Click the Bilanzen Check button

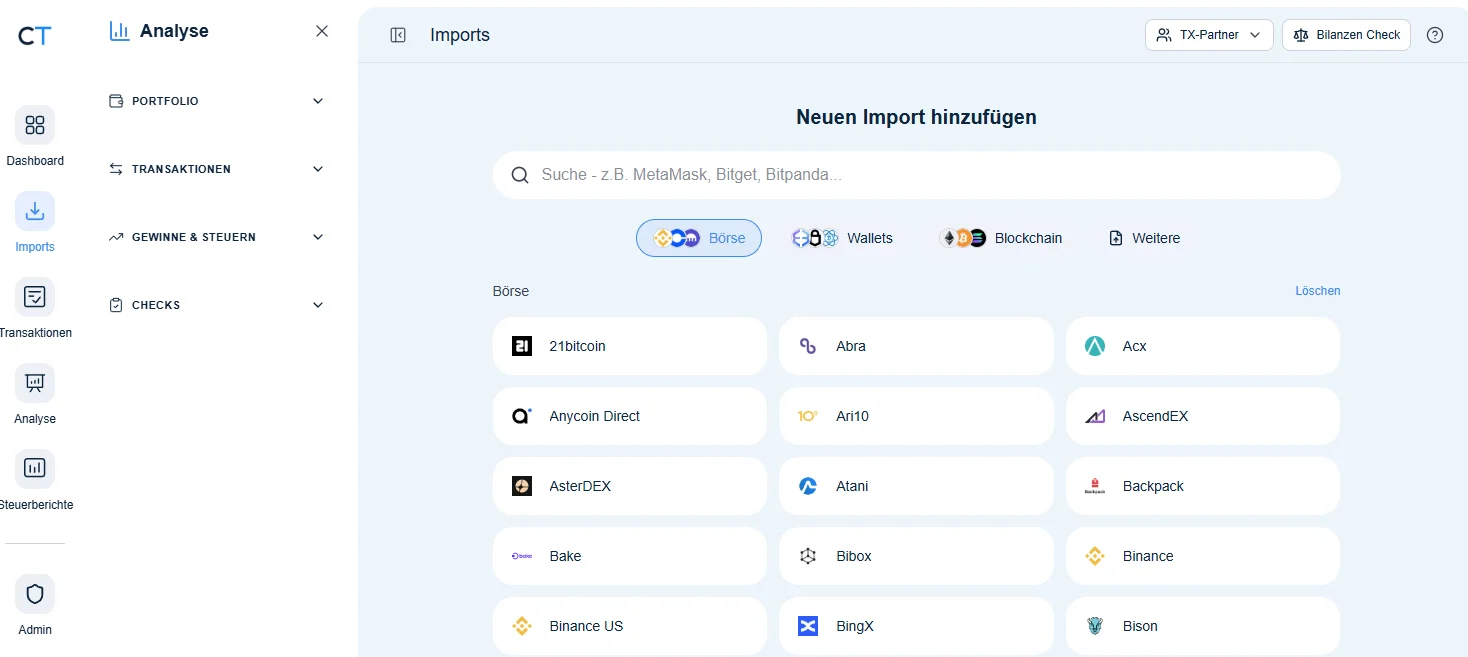[x=1346, y=35]
